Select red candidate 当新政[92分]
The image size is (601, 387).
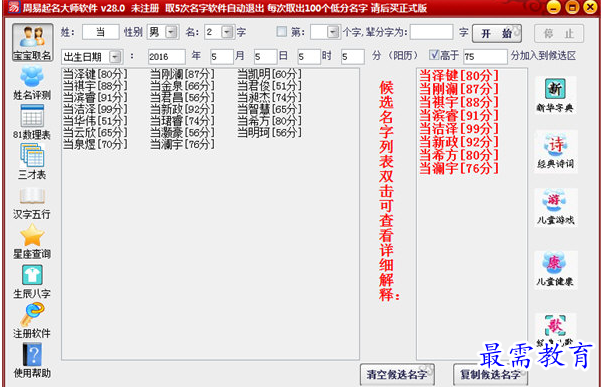click(x=459, y=142)
